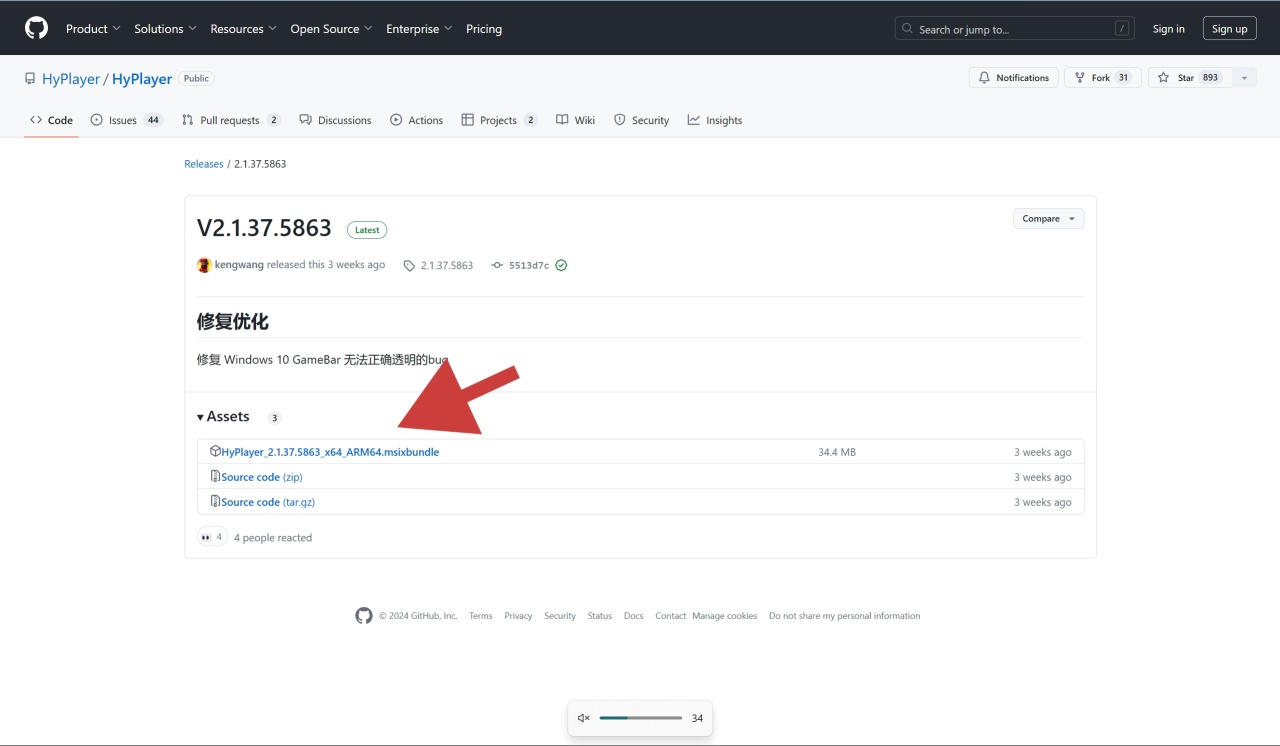The width and height of the screenshot is (1280, 746).
Task: Open the Compare dropdown
Action: [1048, 218]
